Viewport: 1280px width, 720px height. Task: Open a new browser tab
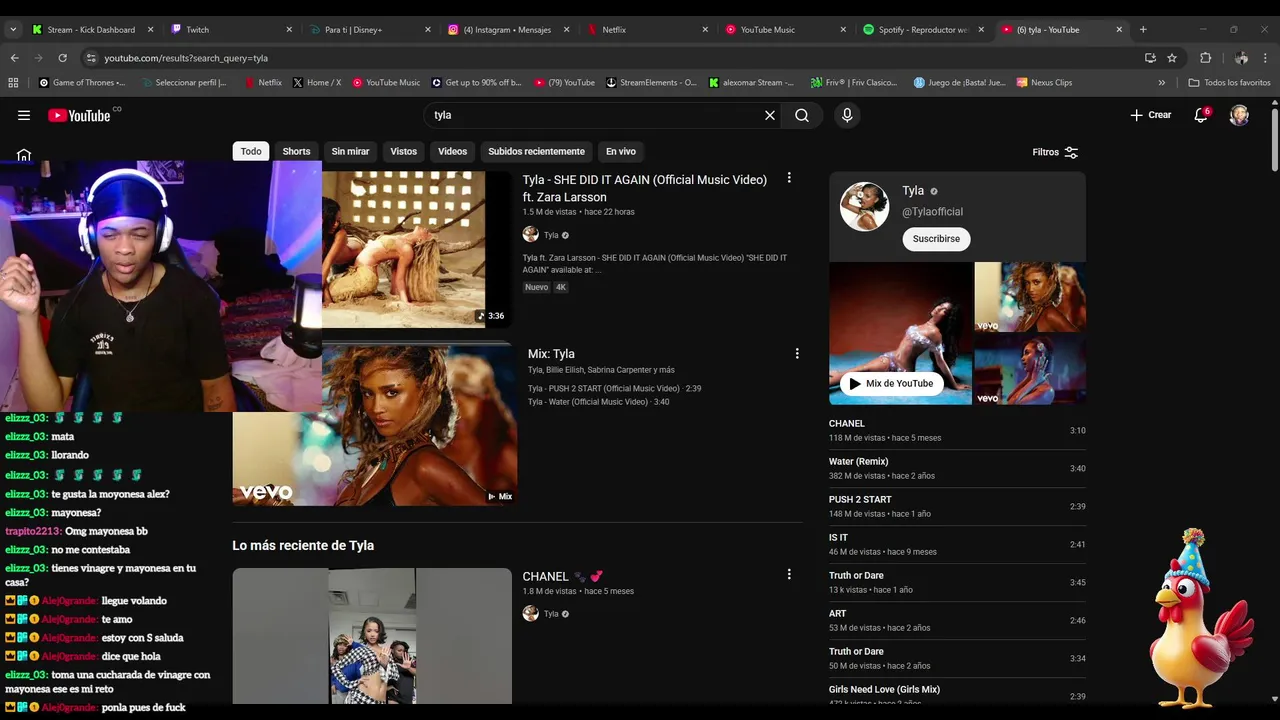[x=1143, y=29]
